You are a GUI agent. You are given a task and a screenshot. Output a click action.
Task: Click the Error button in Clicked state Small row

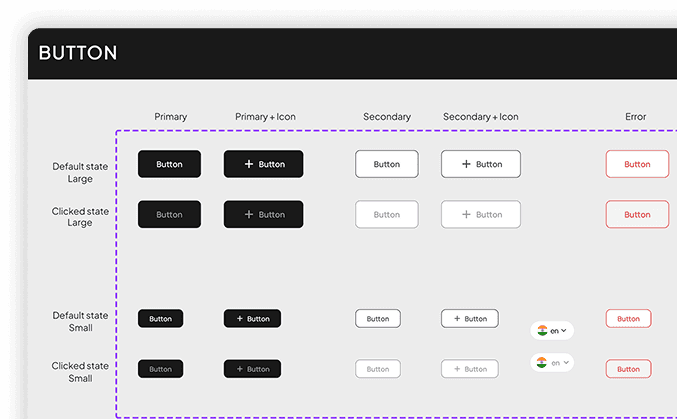click(x=628, y=369)
